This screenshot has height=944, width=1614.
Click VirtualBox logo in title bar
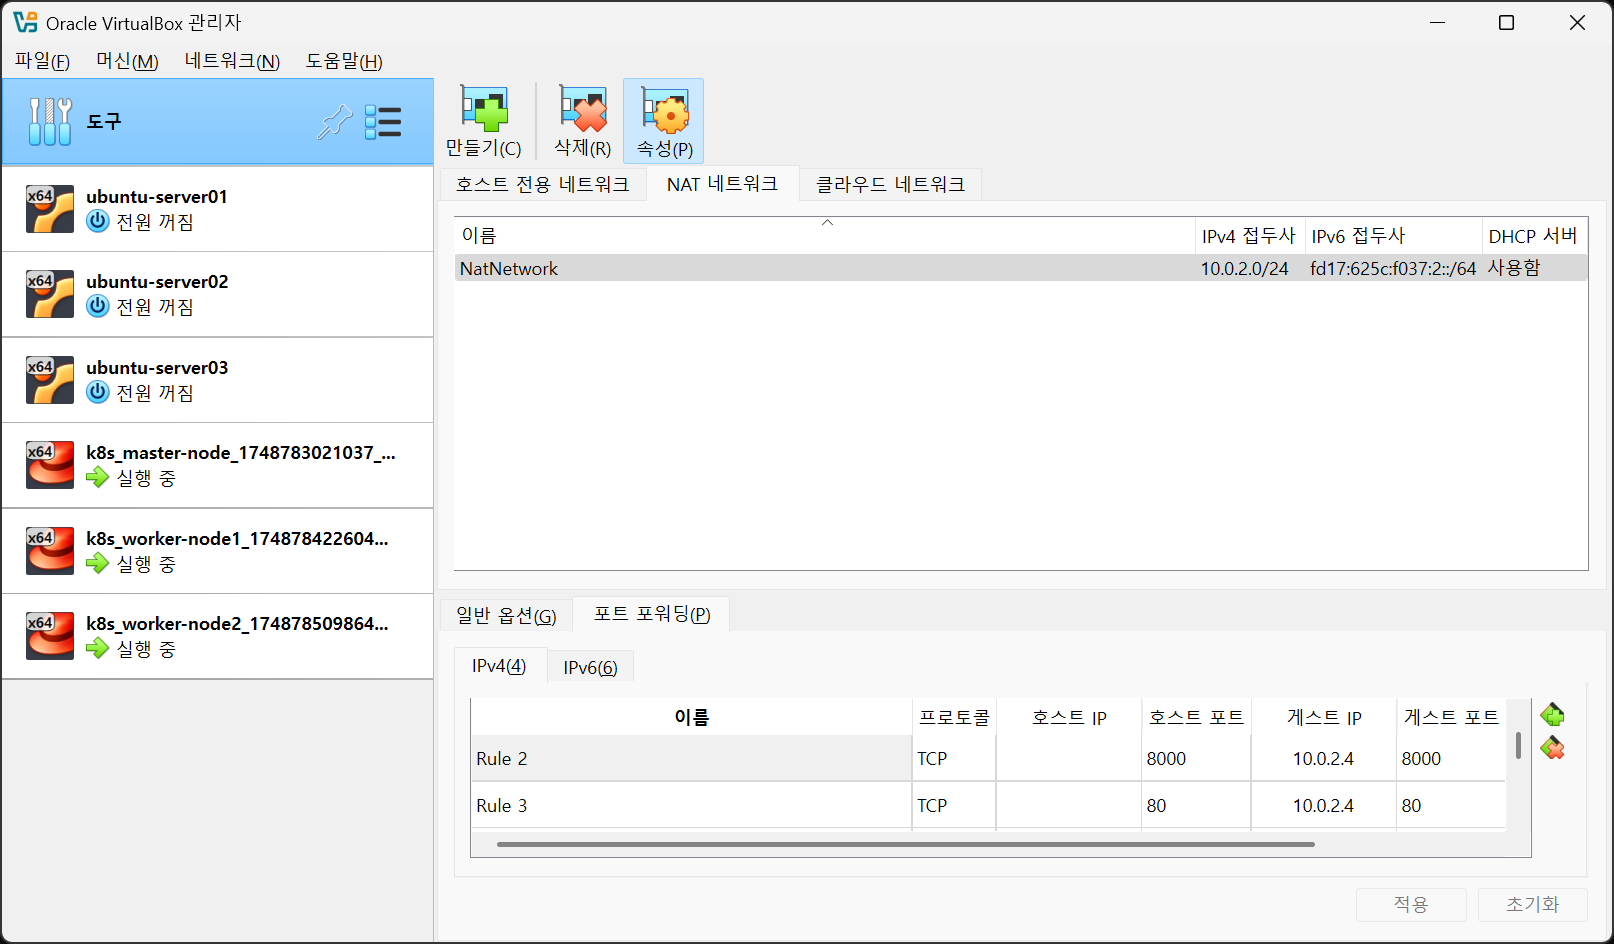click(25, 22)
